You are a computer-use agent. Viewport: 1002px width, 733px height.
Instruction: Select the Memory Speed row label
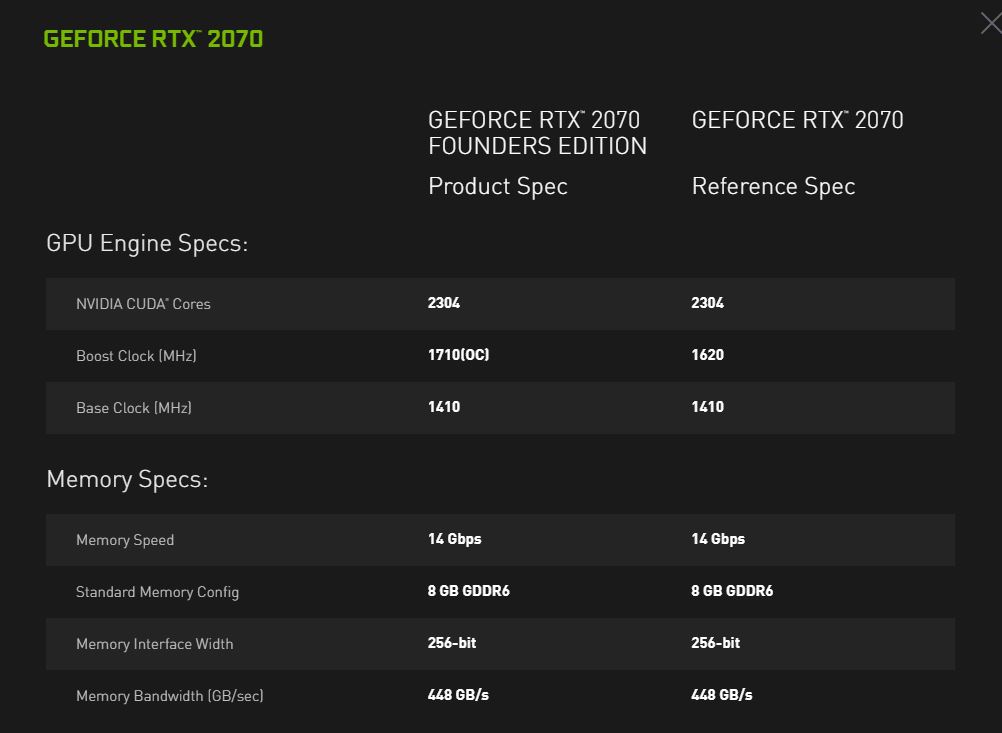(125, 540)
